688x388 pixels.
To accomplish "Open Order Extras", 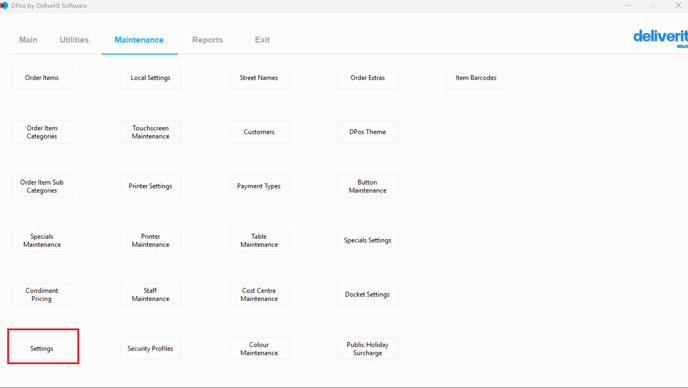I will (368, 78).
